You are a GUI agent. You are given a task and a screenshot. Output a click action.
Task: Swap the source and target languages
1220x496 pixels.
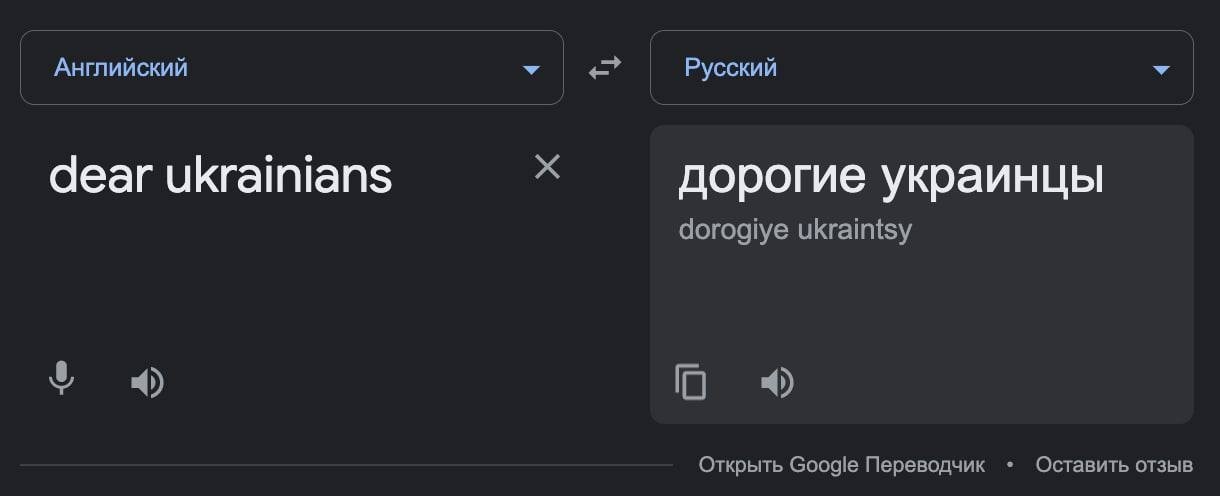[x=605, y=68]
